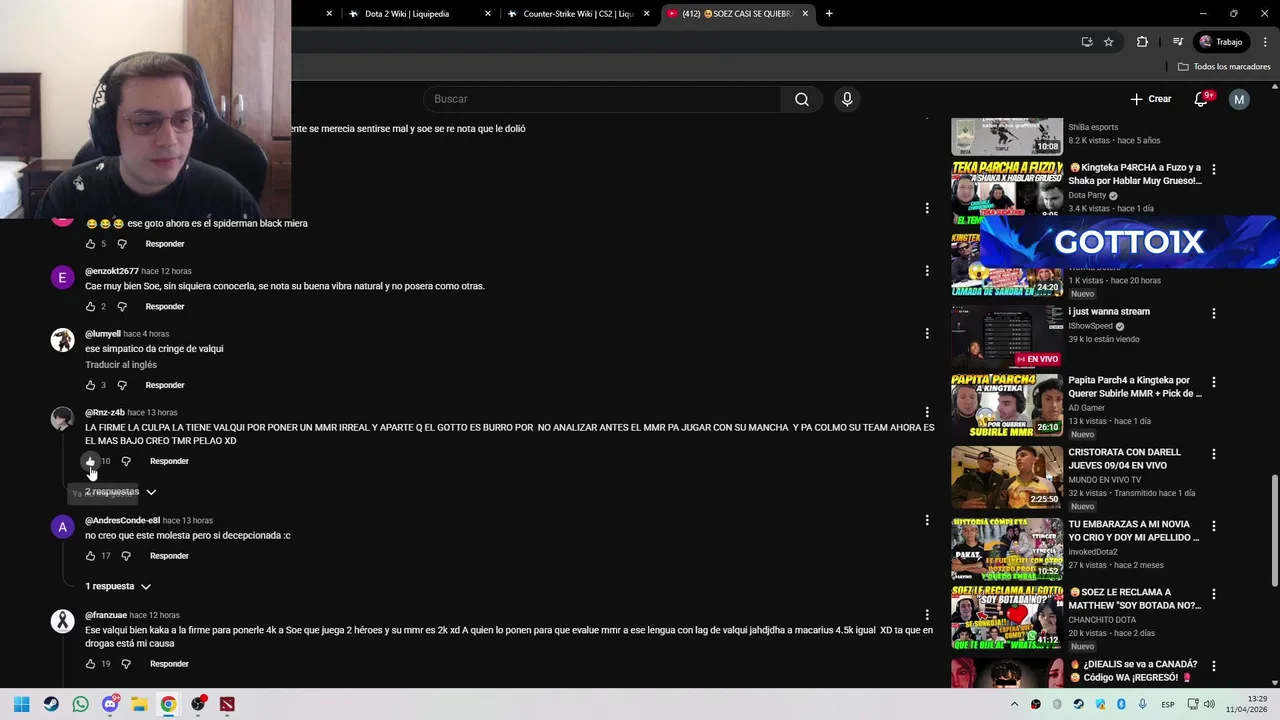Like the spiderman black miera comment
Image resolution: width=1280 pixels, height=720 pixels.
[x=90, y=244]
